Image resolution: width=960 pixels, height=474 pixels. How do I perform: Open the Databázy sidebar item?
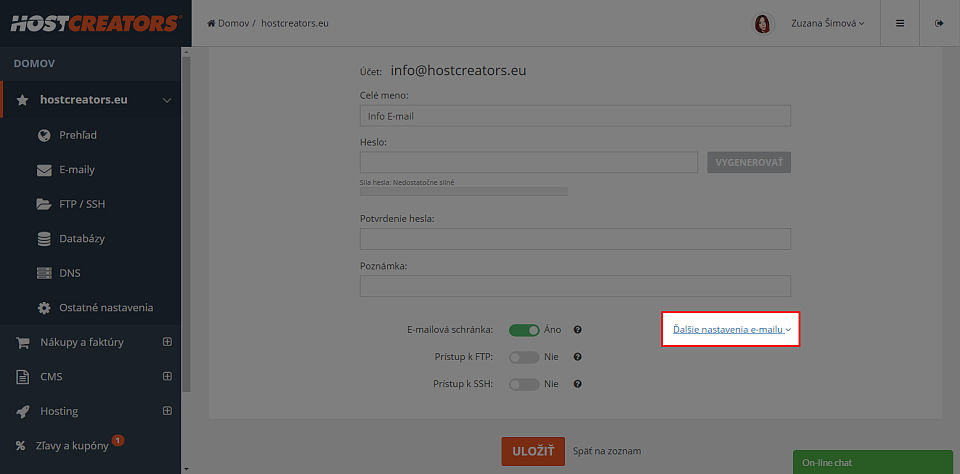coord(82,238)
